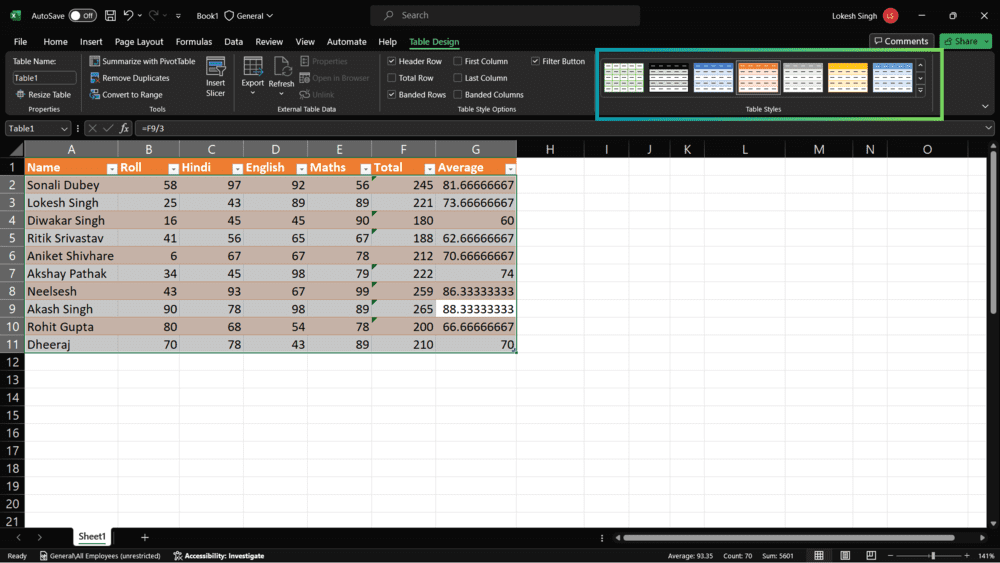Click the Comments button
This screenshot has height=563, width=1000.
[x=901, y=41]
